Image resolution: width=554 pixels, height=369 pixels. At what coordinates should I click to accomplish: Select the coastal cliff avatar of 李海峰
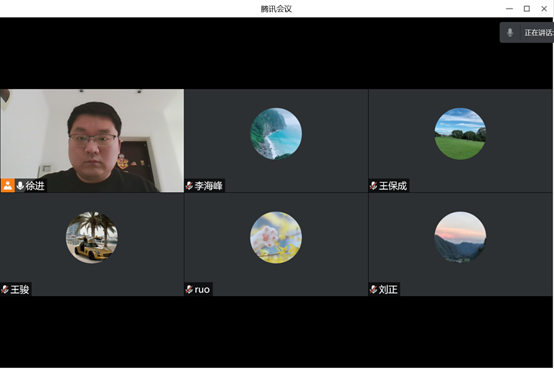click(x=276, y=134)
